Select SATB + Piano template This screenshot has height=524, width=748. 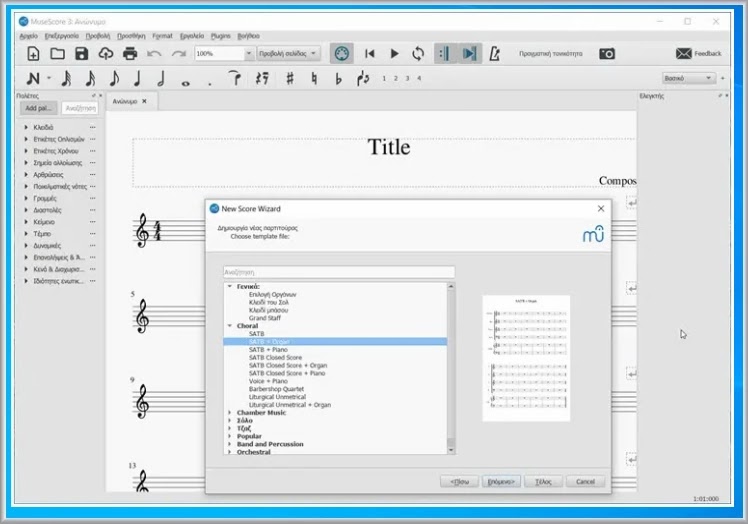click(268, 350)
